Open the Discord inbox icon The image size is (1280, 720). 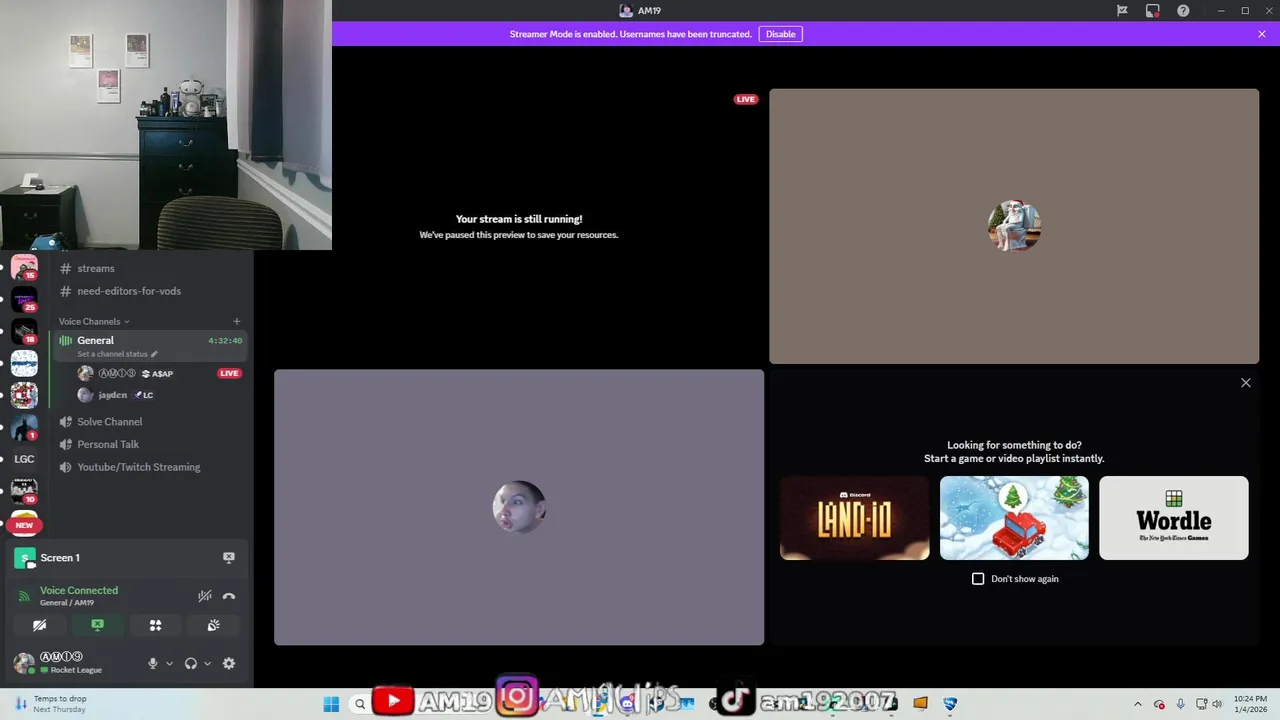1153,11
